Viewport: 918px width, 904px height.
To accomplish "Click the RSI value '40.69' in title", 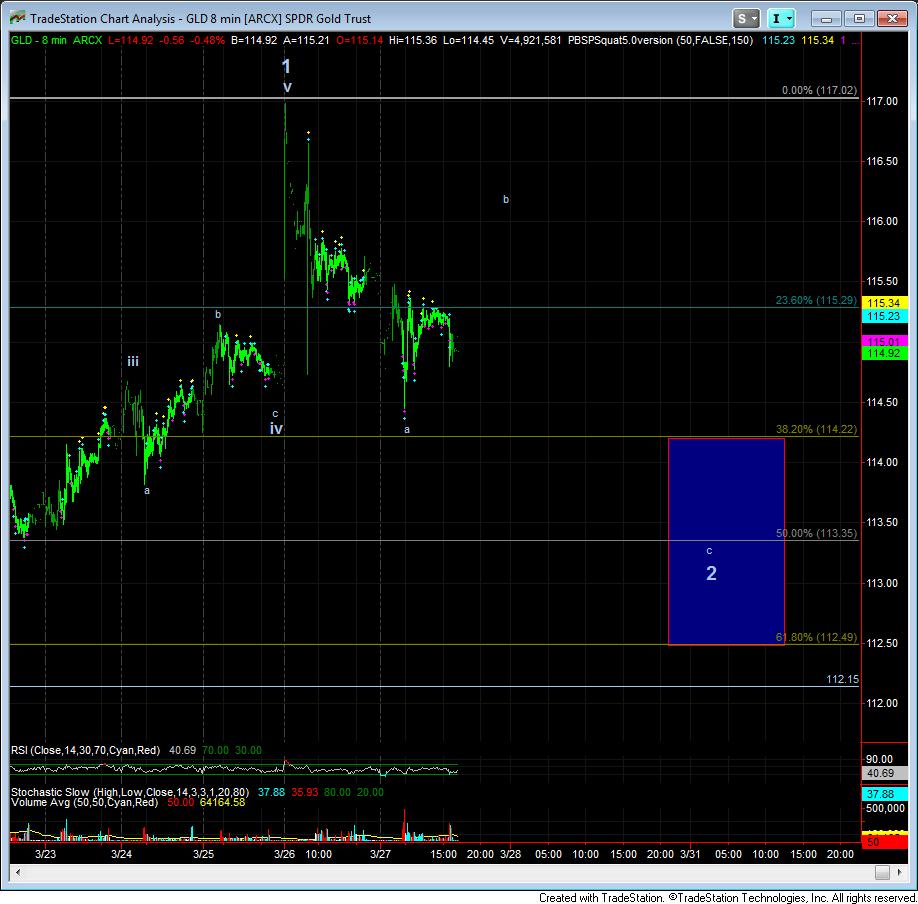I will click(183, 750).
